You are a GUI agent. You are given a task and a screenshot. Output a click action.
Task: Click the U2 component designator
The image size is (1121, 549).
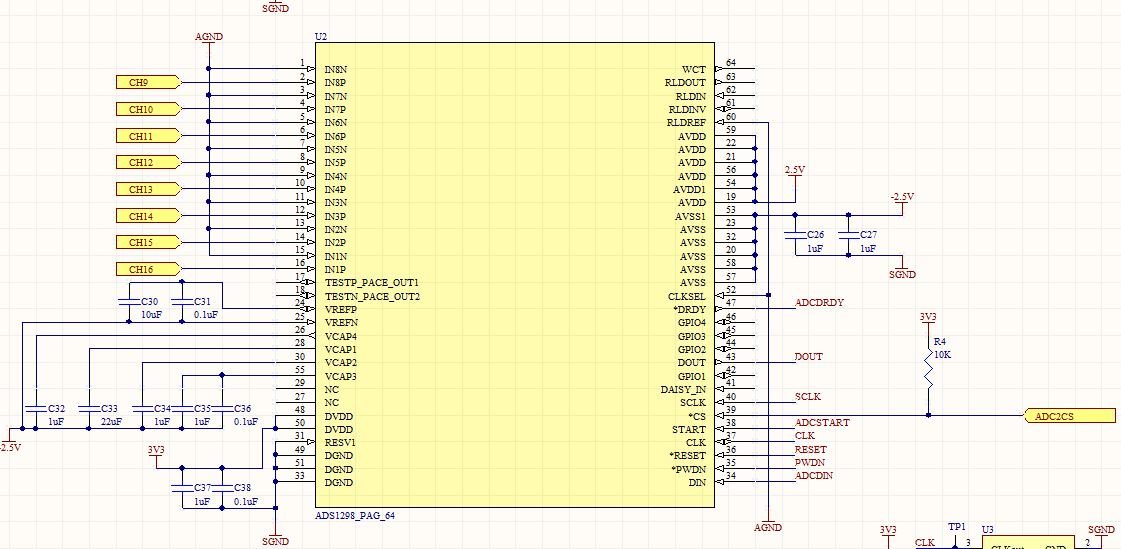[320, 36]
